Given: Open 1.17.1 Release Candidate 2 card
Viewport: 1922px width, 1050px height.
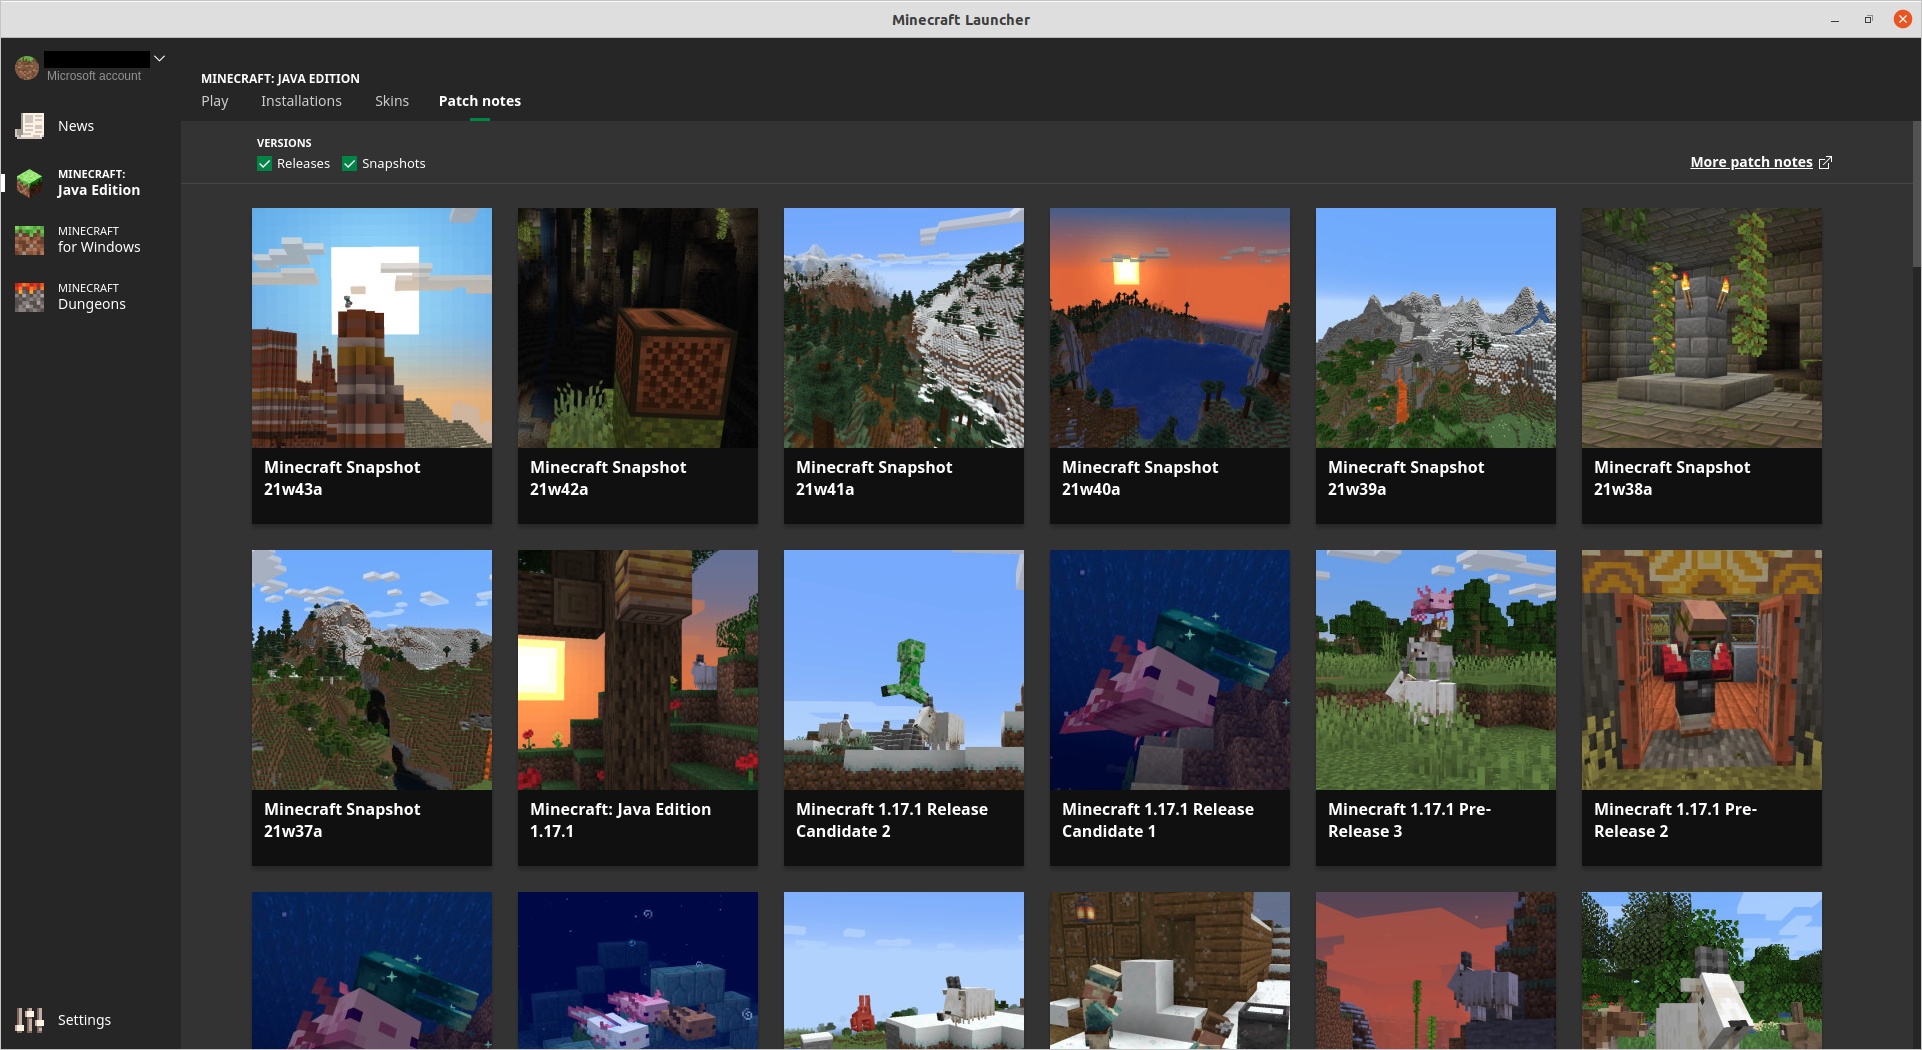Looking at the screenshot, I should [904, 707].
